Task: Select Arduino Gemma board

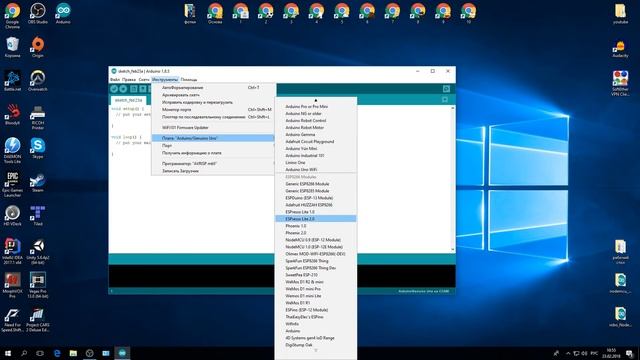Action: [316, 134]
